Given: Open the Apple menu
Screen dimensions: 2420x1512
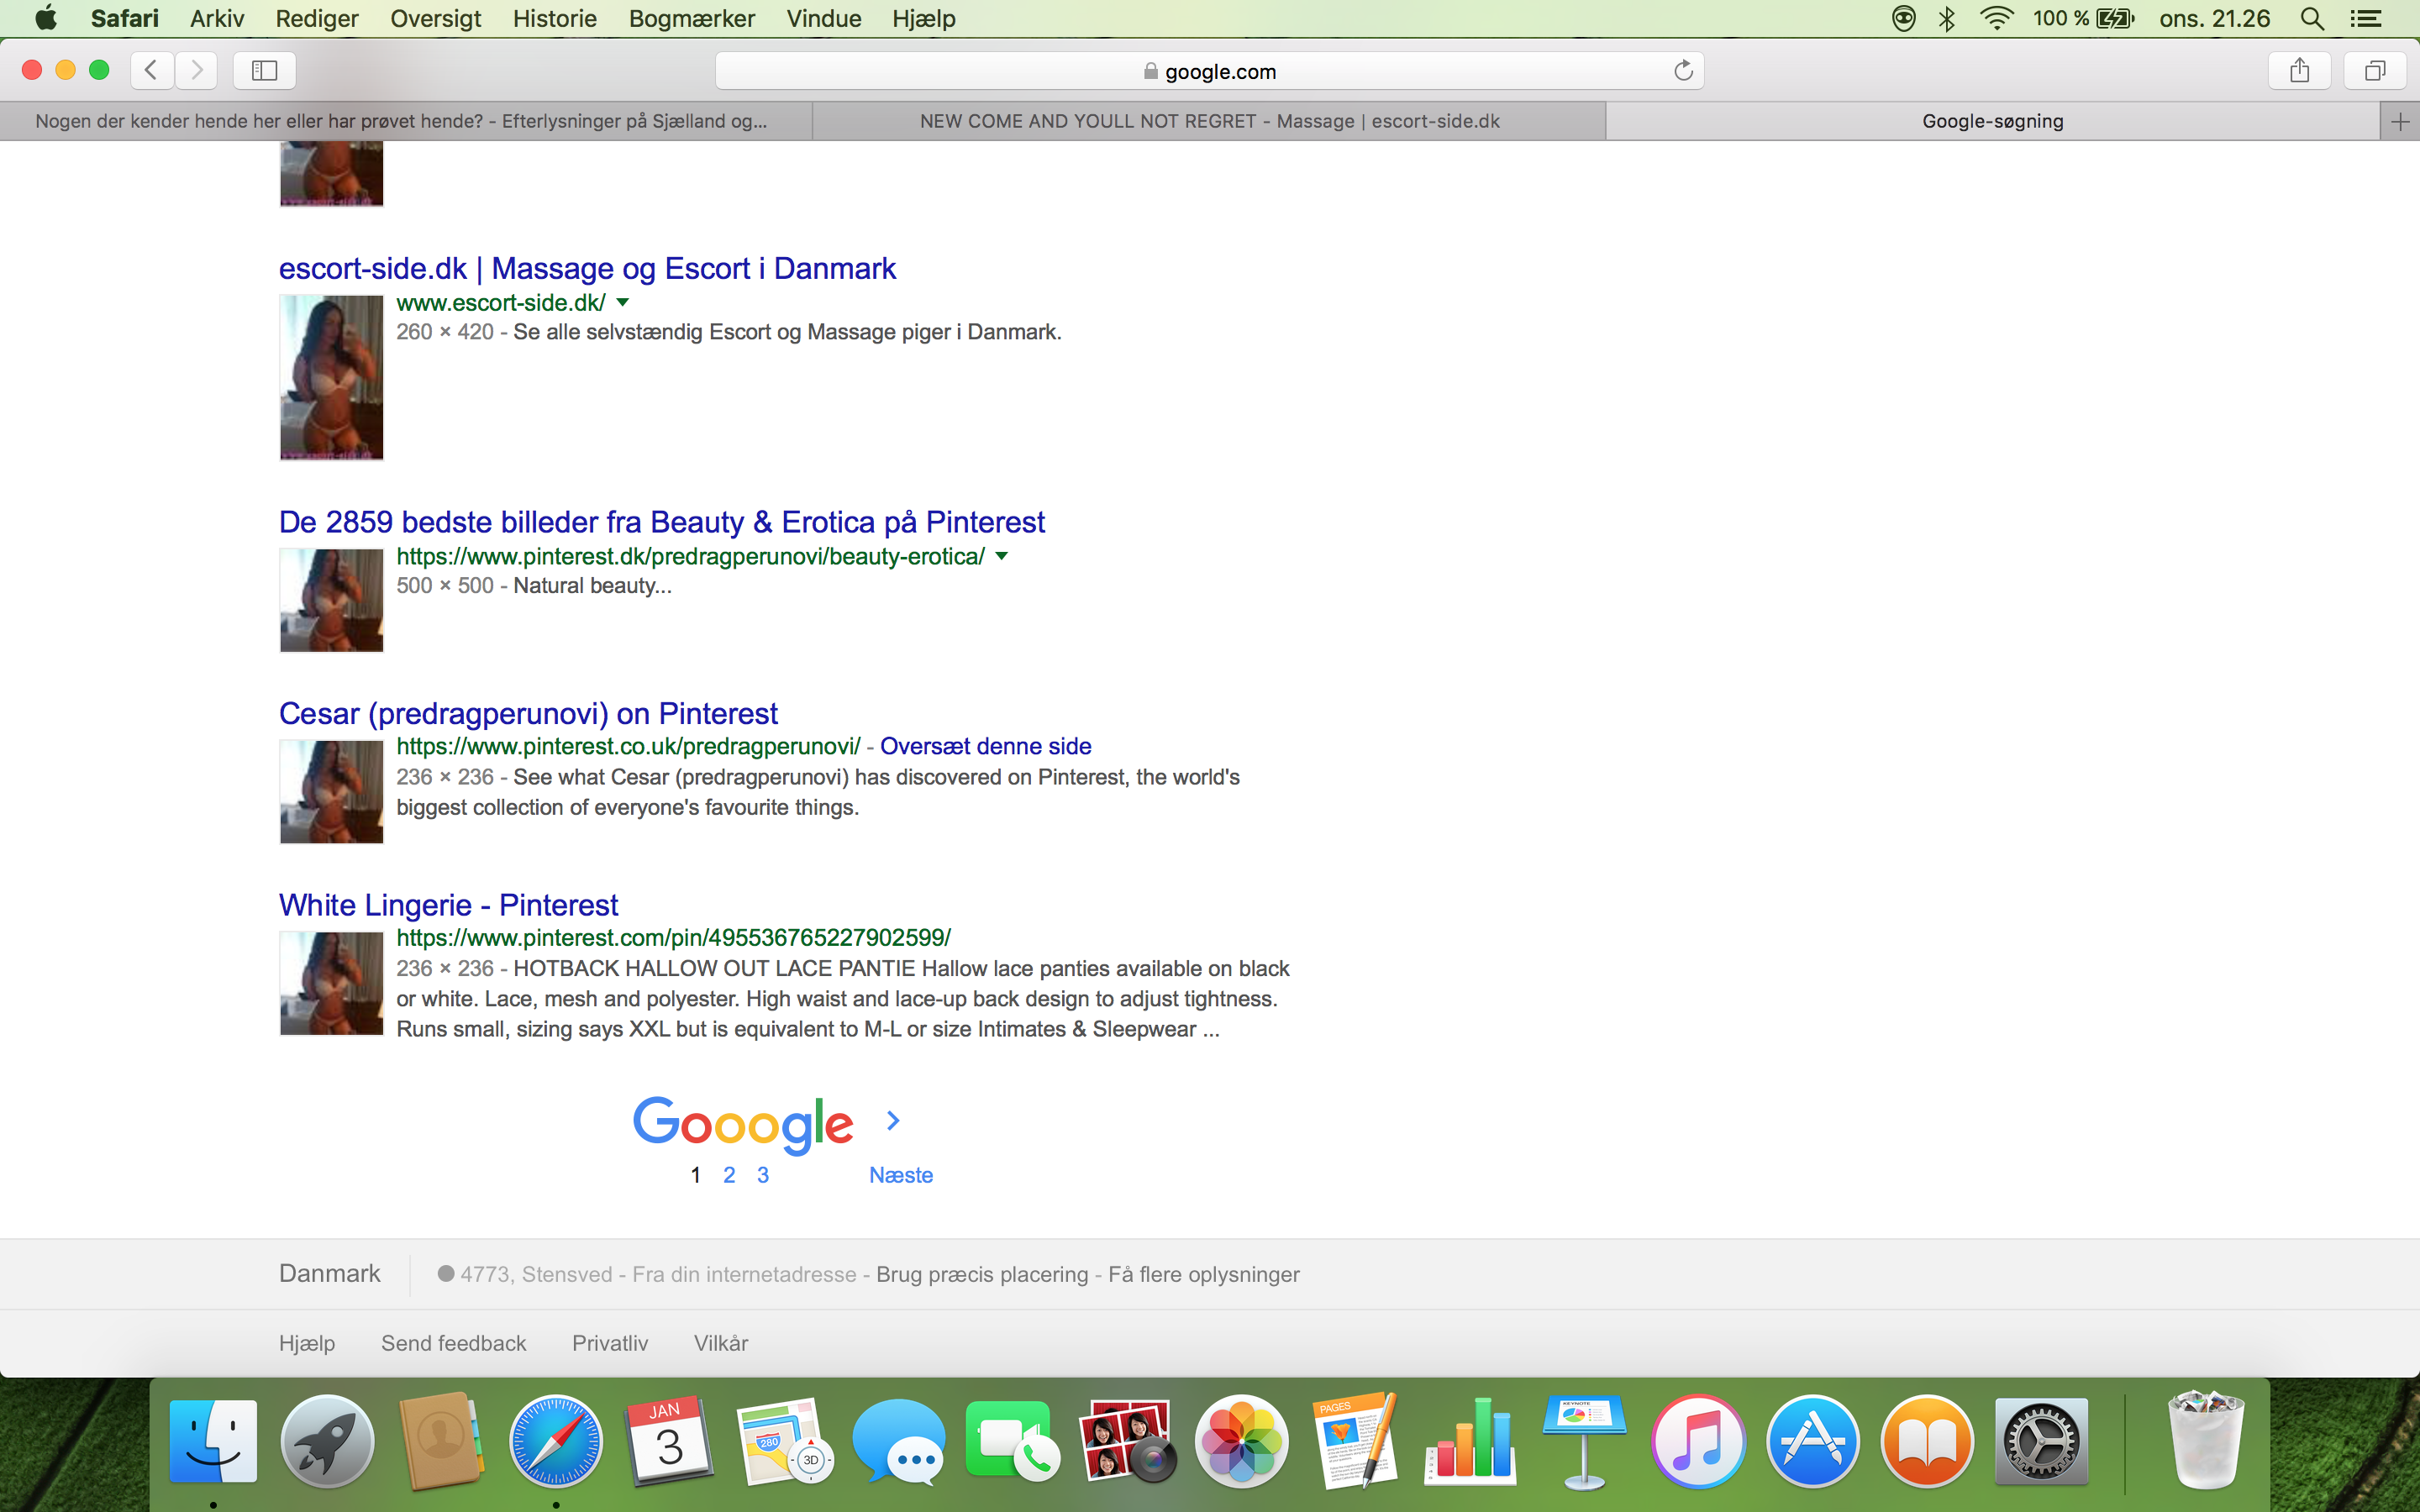Looking at the screenshot, I should click(x=46, y=18).
